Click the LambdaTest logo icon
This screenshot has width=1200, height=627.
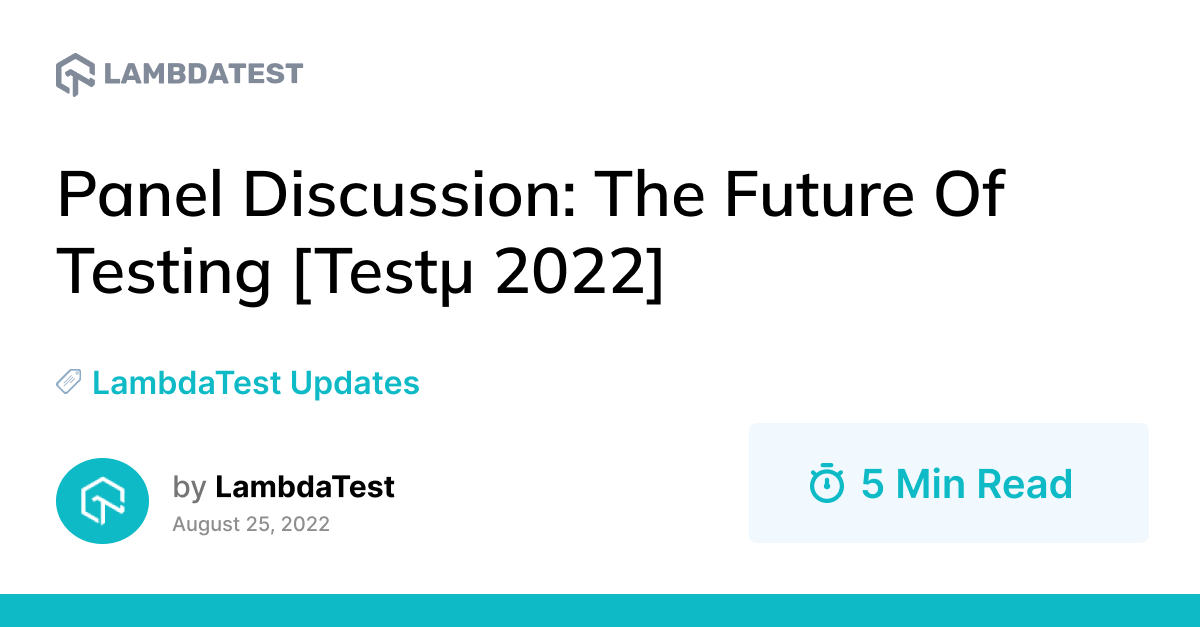tap(76, 75)
